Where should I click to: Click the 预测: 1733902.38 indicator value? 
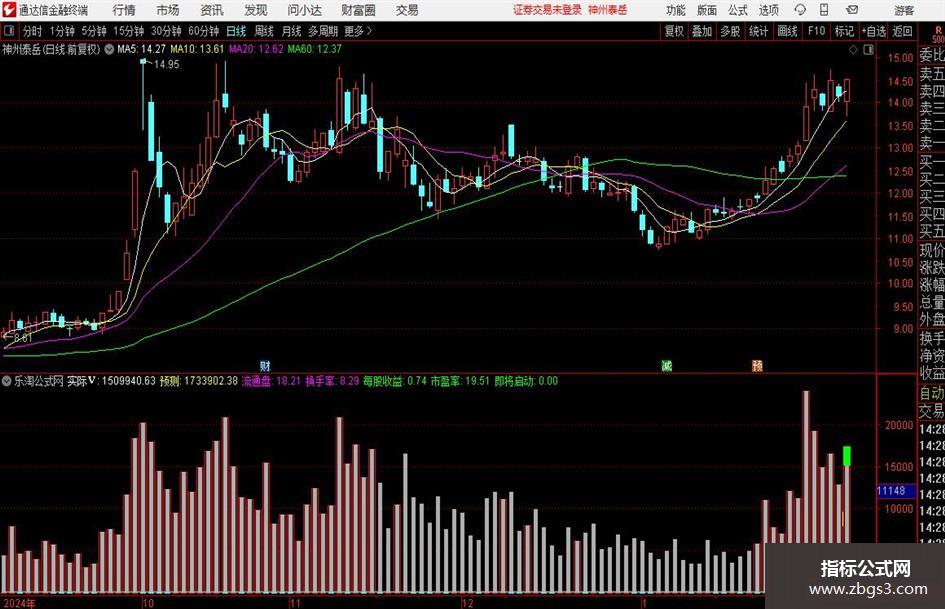pos(199,381)
